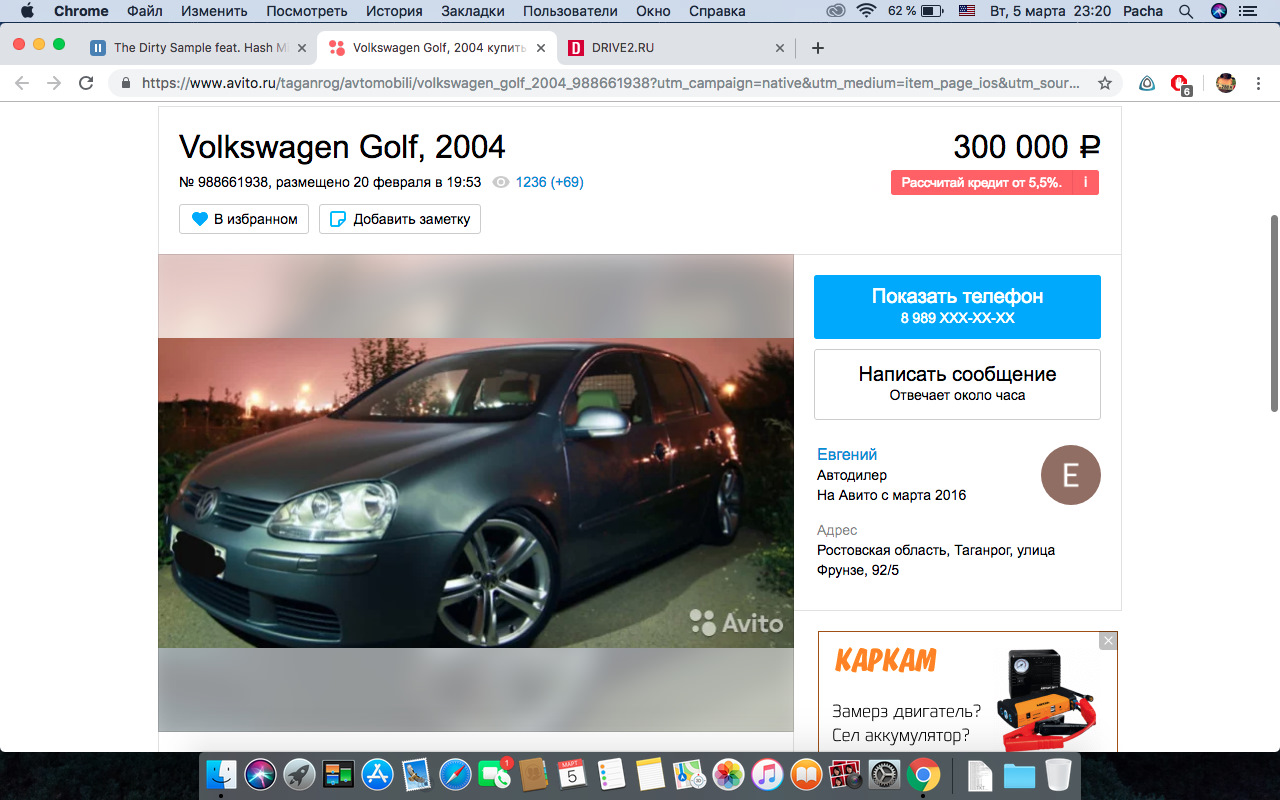Image resolution: width=1280 pixels, height=800 pixels.
Task: Show credit info via the 'i' icon
Action: [1085, 183]
